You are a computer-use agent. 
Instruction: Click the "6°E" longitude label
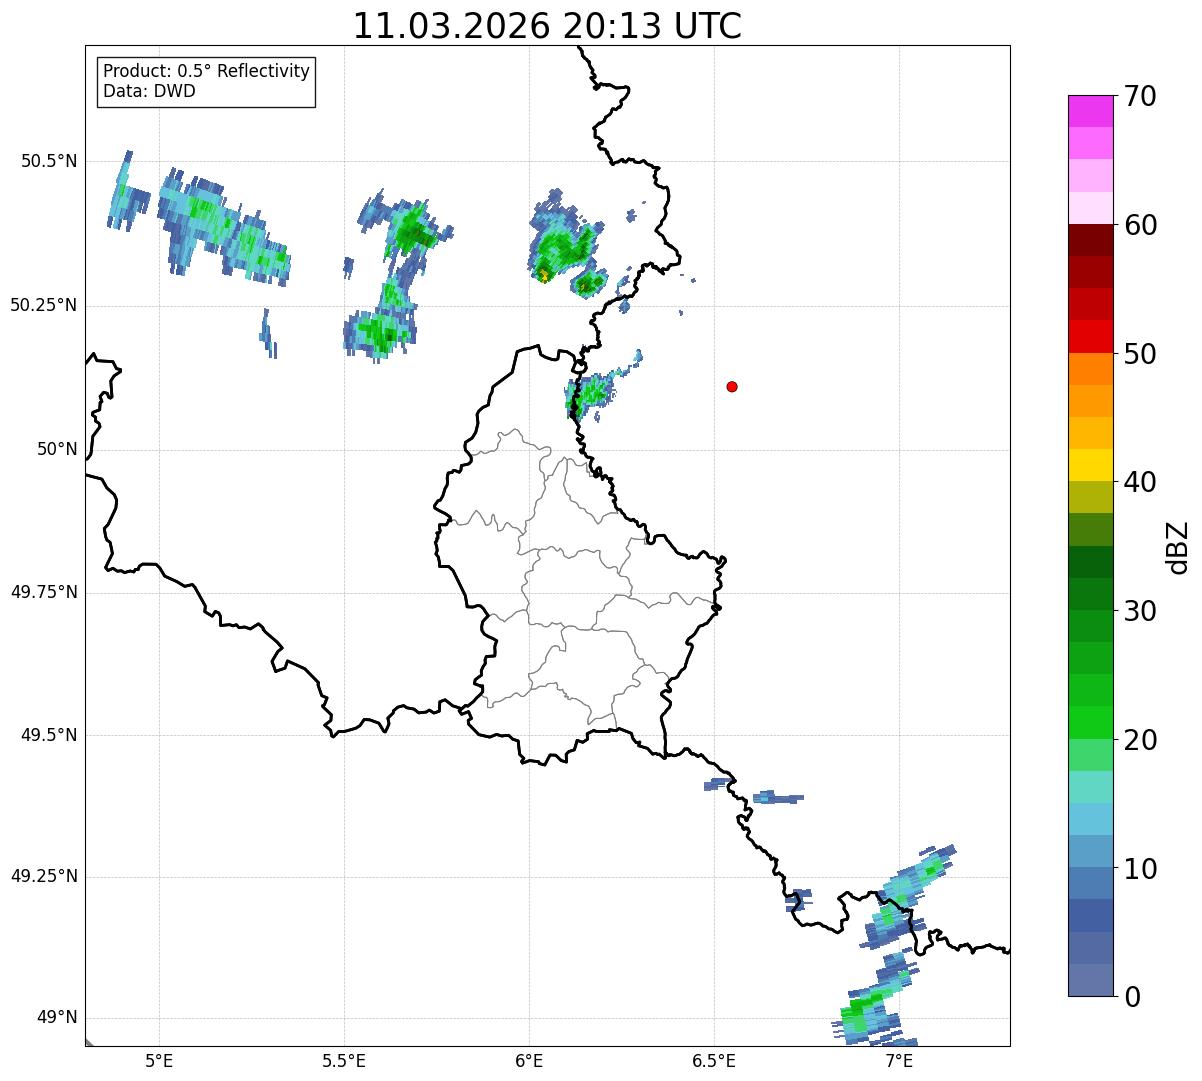(529, 1061)
